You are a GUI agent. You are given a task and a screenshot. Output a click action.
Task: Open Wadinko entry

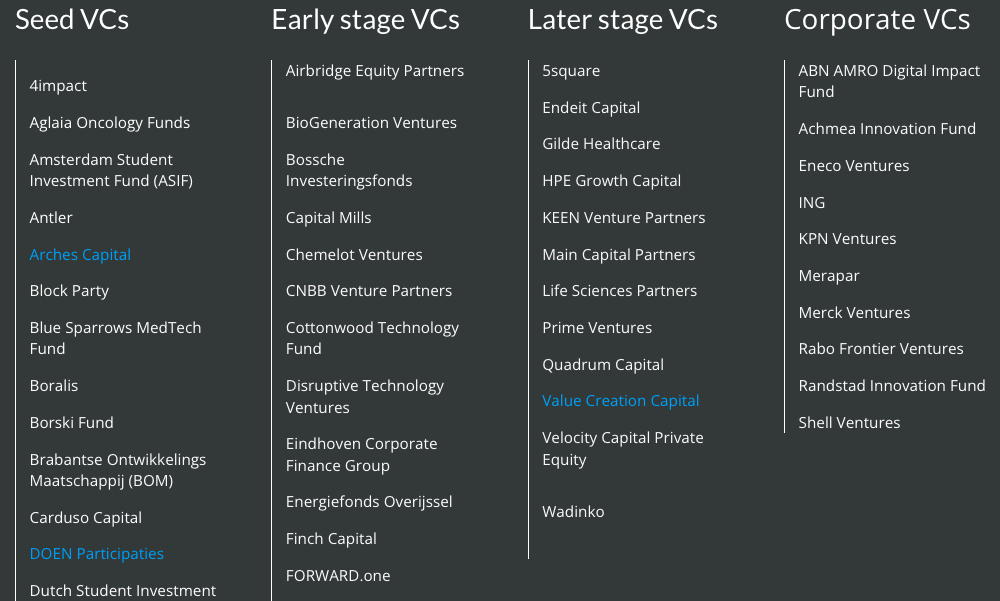573,512
